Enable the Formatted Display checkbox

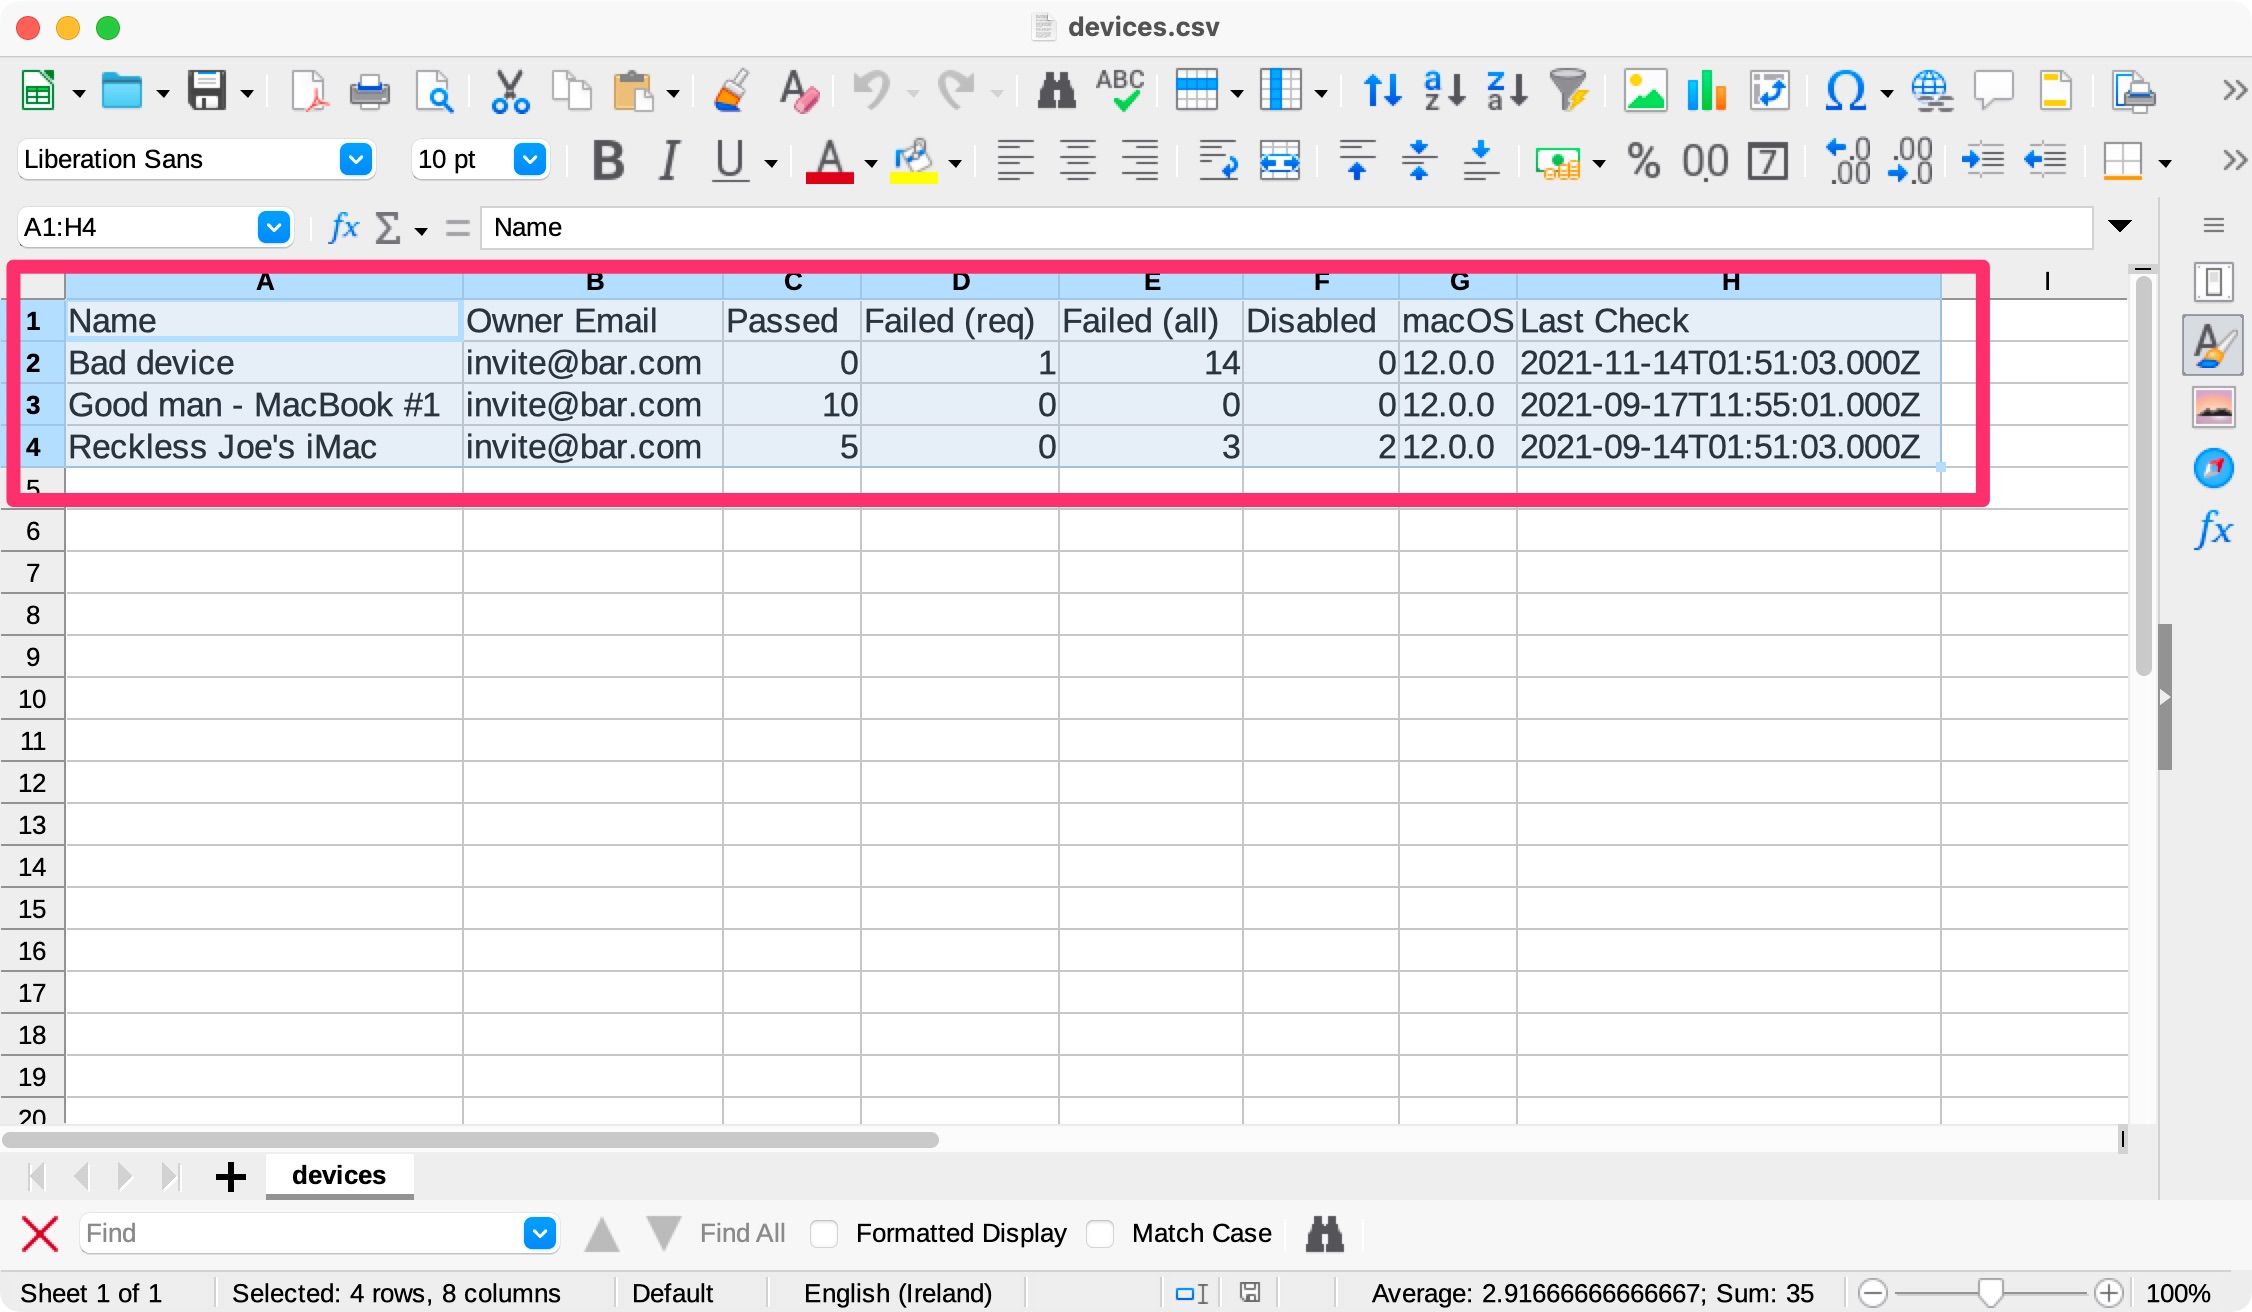pos(824,1234)
